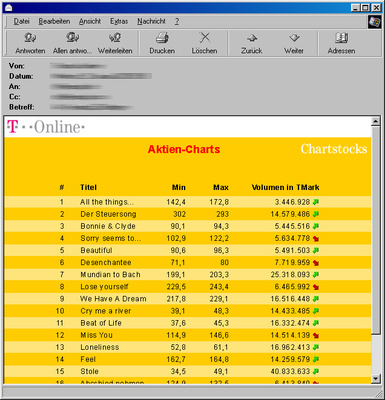Click the Windows logo icon in the menu bar
385x400 pixels.
click(x=374, y=22)
